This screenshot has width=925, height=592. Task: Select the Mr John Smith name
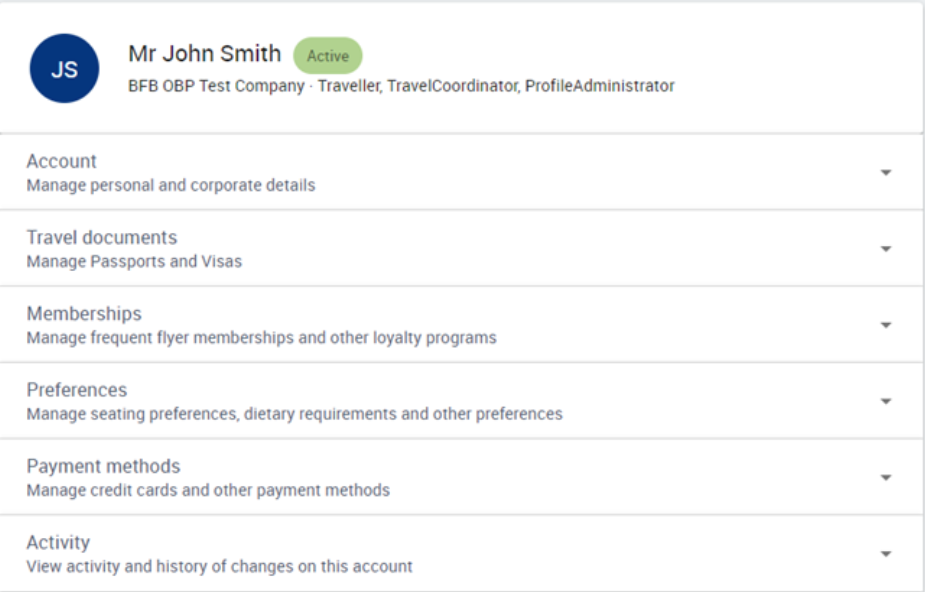pos(205,54)
